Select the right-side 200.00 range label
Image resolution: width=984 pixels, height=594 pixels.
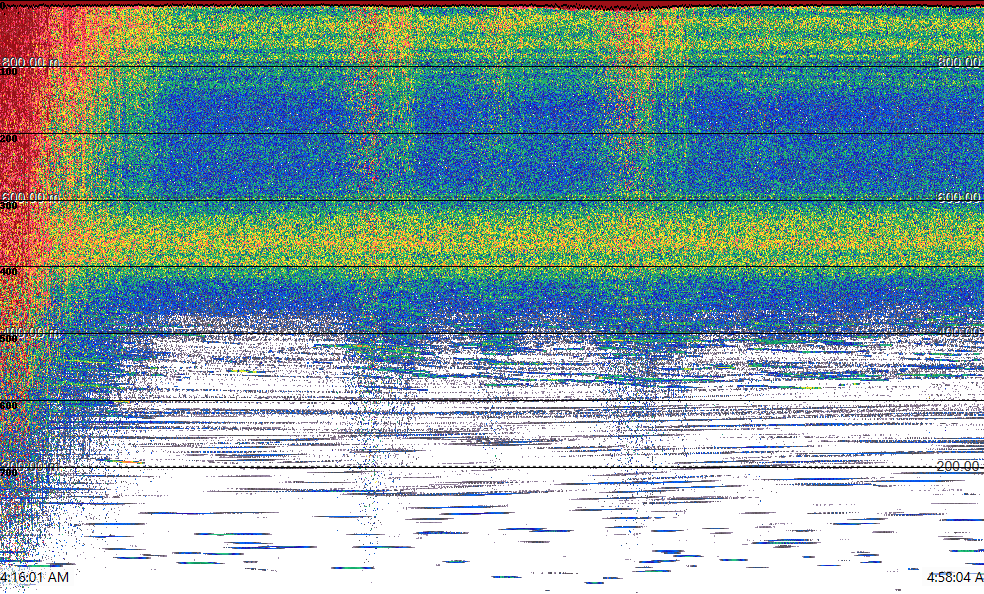[960, 466]
